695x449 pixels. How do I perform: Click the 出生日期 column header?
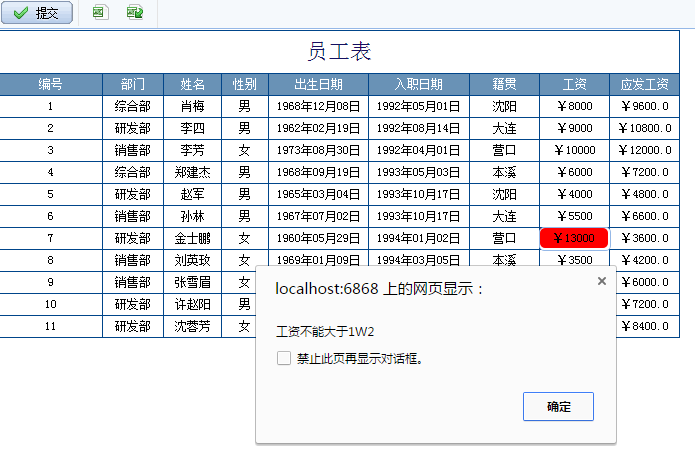point(318,84)
